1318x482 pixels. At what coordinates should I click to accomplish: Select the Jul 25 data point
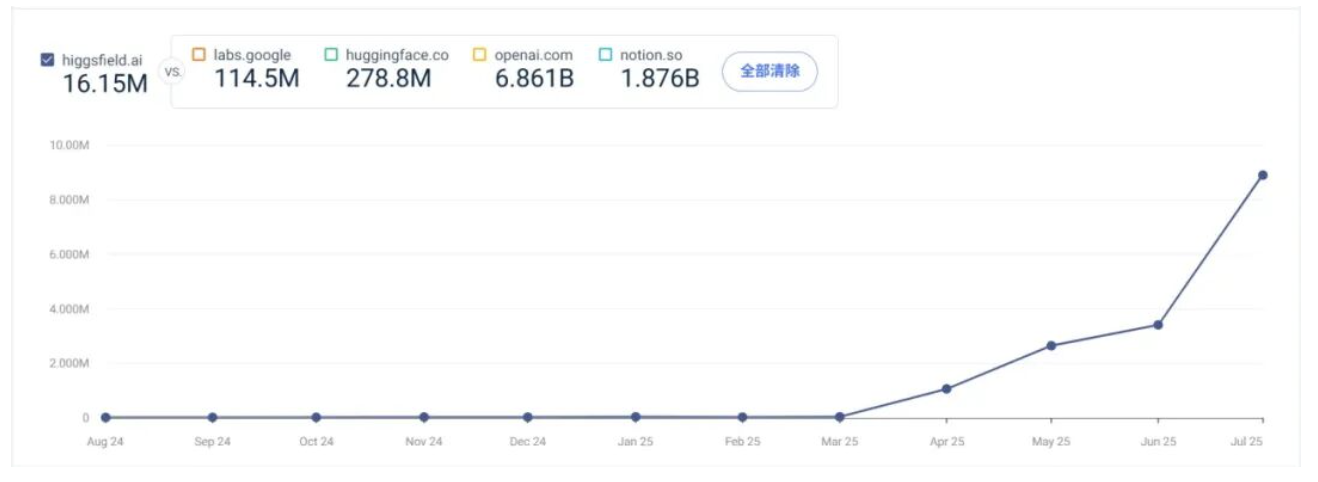tap(1263, 175)
